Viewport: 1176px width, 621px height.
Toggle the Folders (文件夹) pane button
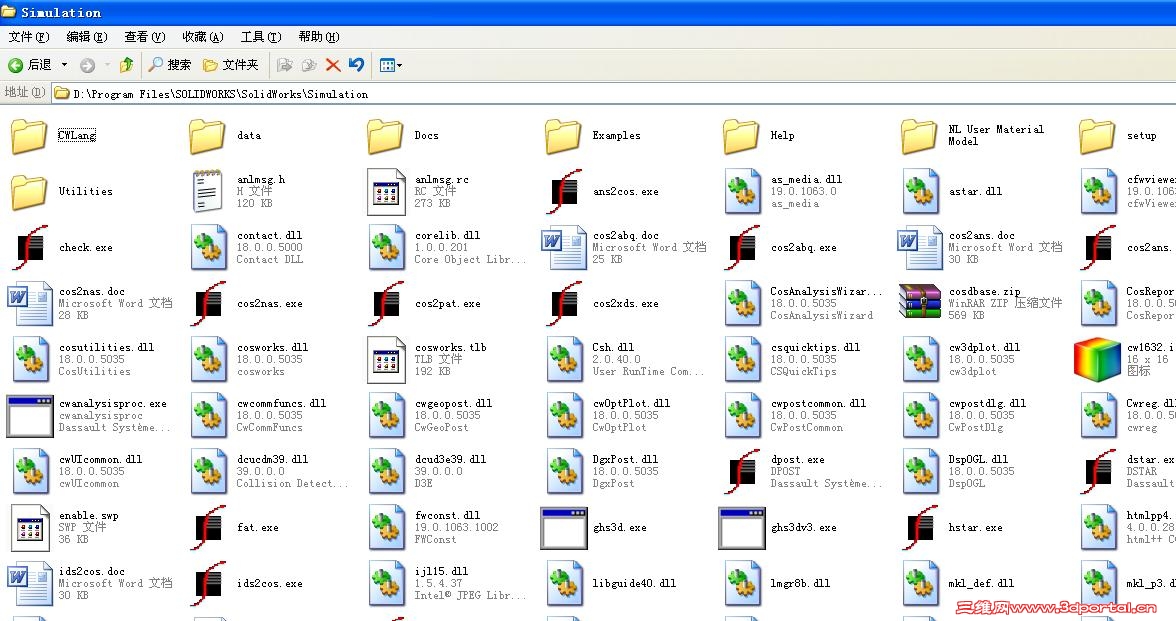[x=231, y=65]
